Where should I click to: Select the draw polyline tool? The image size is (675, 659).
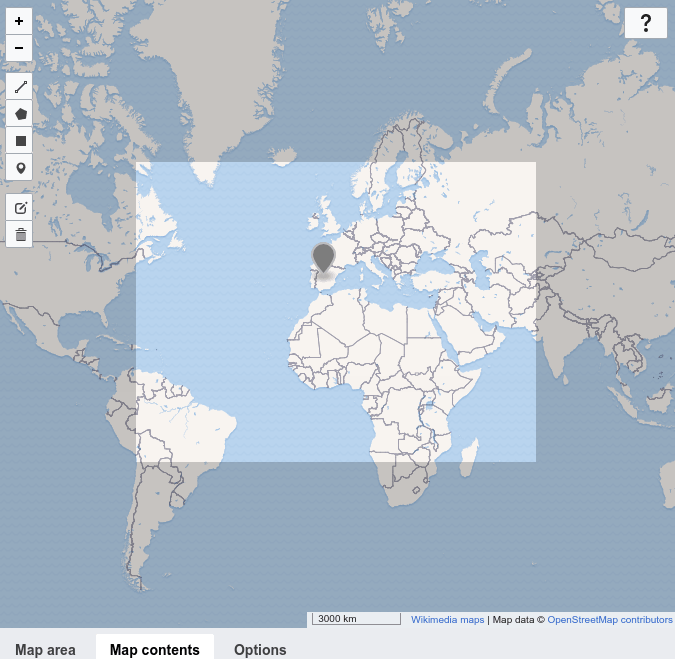point(19,87)
